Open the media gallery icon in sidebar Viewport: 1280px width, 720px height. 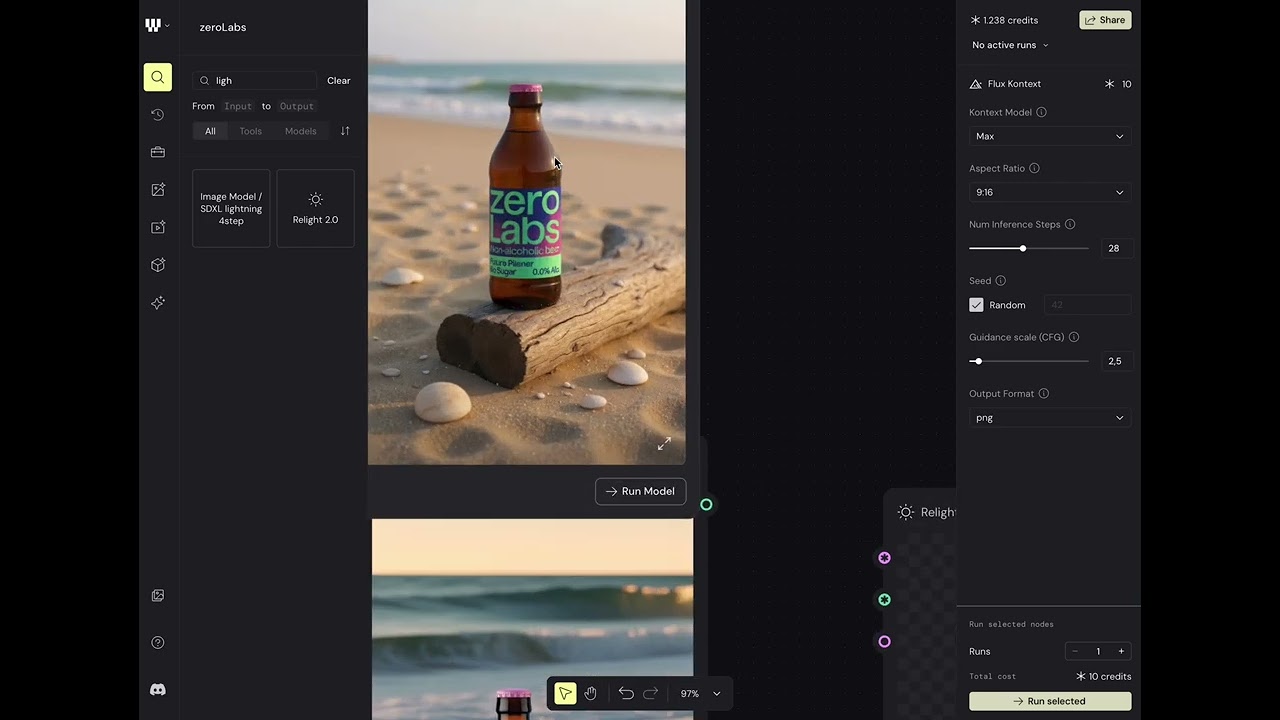point(158,595)
